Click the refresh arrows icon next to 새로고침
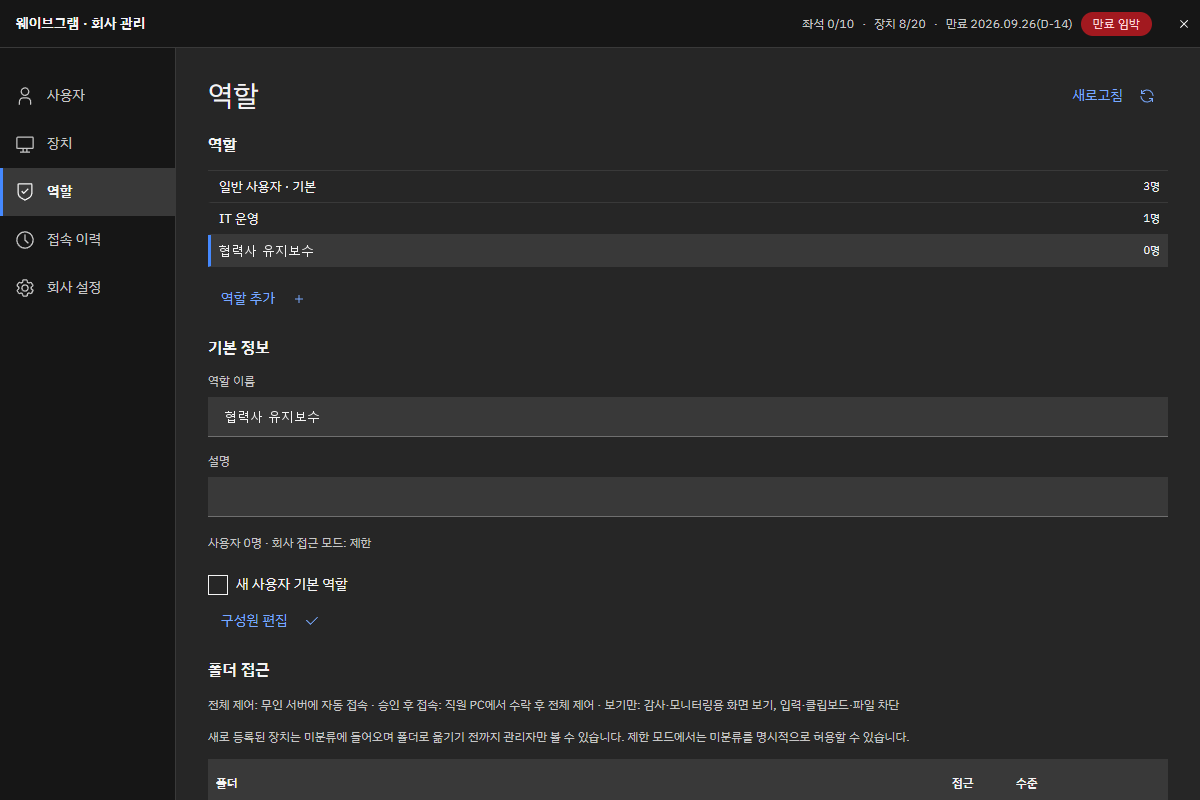 click(x=1147, y=96)
